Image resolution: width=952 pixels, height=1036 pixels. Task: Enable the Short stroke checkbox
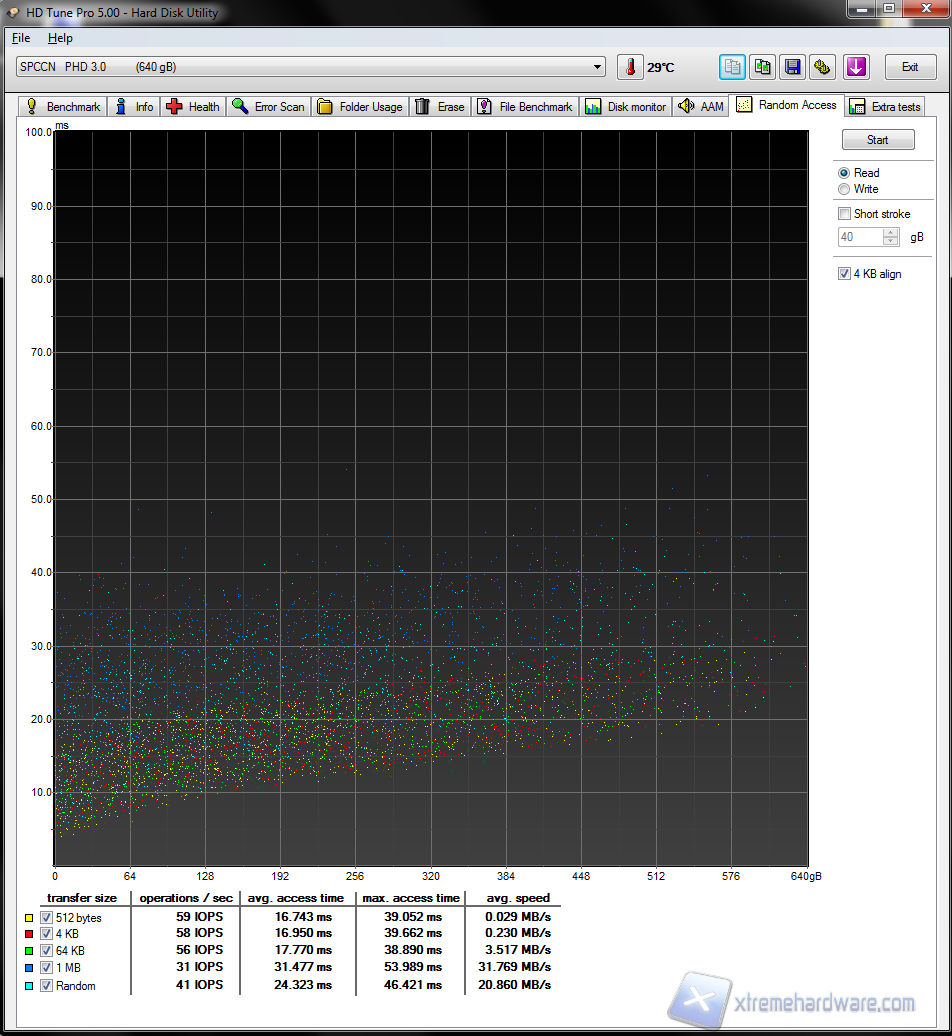(x=845, y=214)
